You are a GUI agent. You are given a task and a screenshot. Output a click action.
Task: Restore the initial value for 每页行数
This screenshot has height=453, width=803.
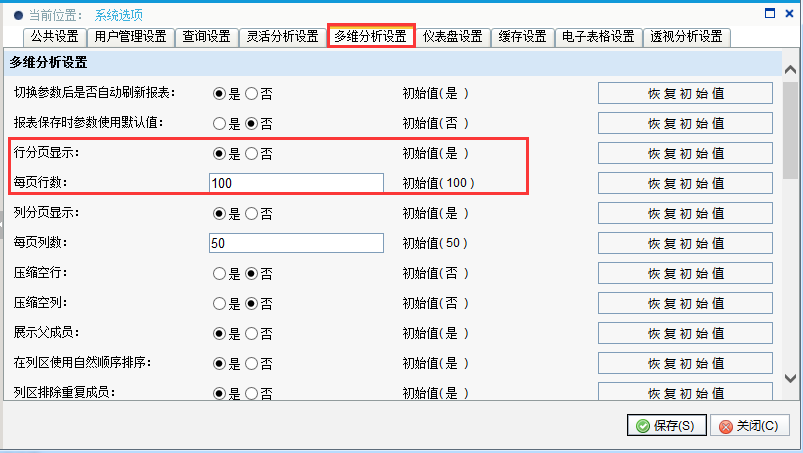point(685,183)
